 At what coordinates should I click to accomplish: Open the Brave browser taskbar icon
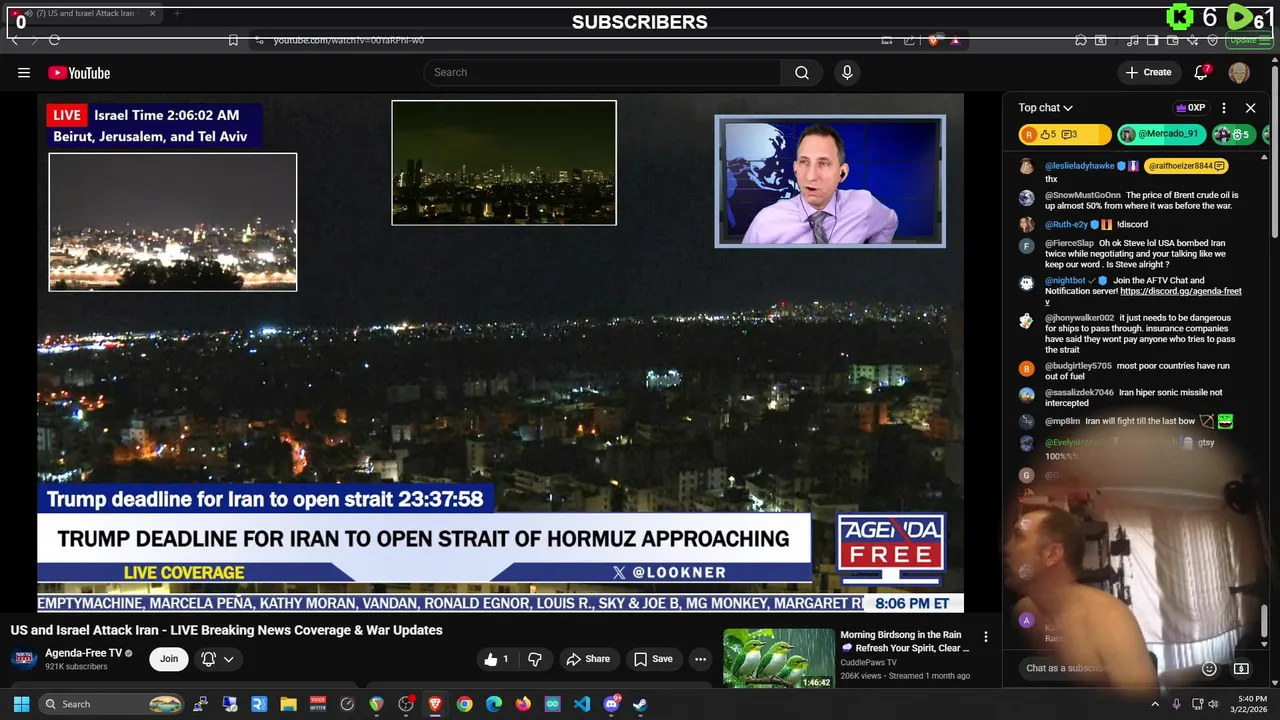pyautogui.click(x=435, y=704)
